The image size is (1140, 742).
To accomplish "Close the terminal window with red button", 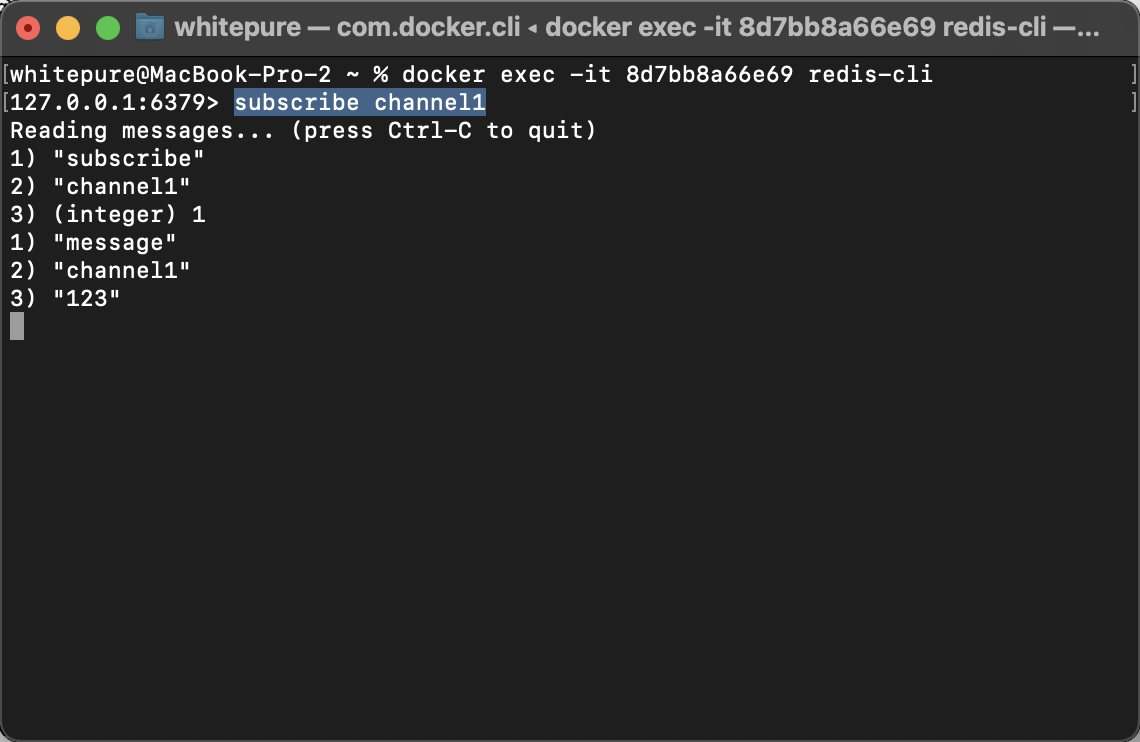I will 28,28.
